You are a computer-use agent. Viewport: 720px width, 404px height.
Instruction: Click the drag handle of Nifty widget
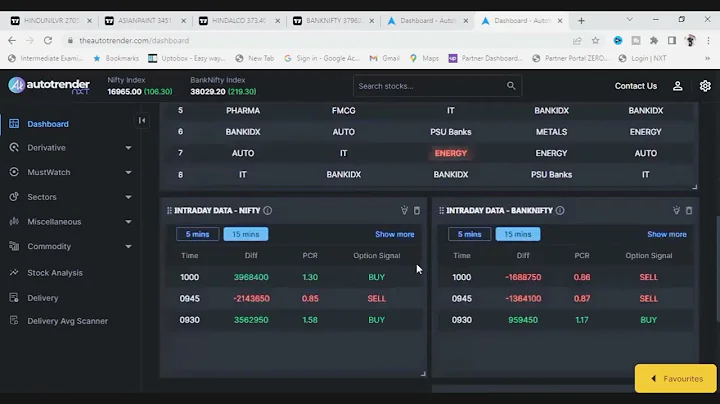[x=169, y=210]
